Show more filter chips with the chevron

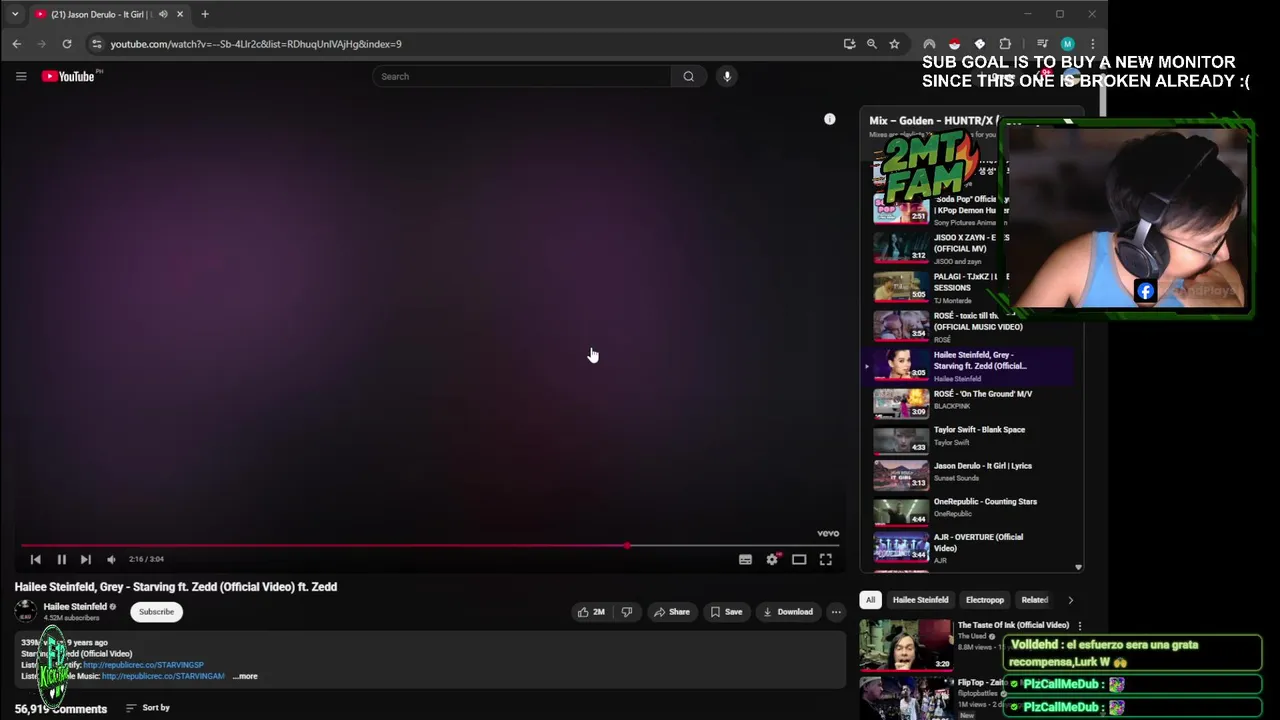pyautogui.click(x=1070, y=600)
